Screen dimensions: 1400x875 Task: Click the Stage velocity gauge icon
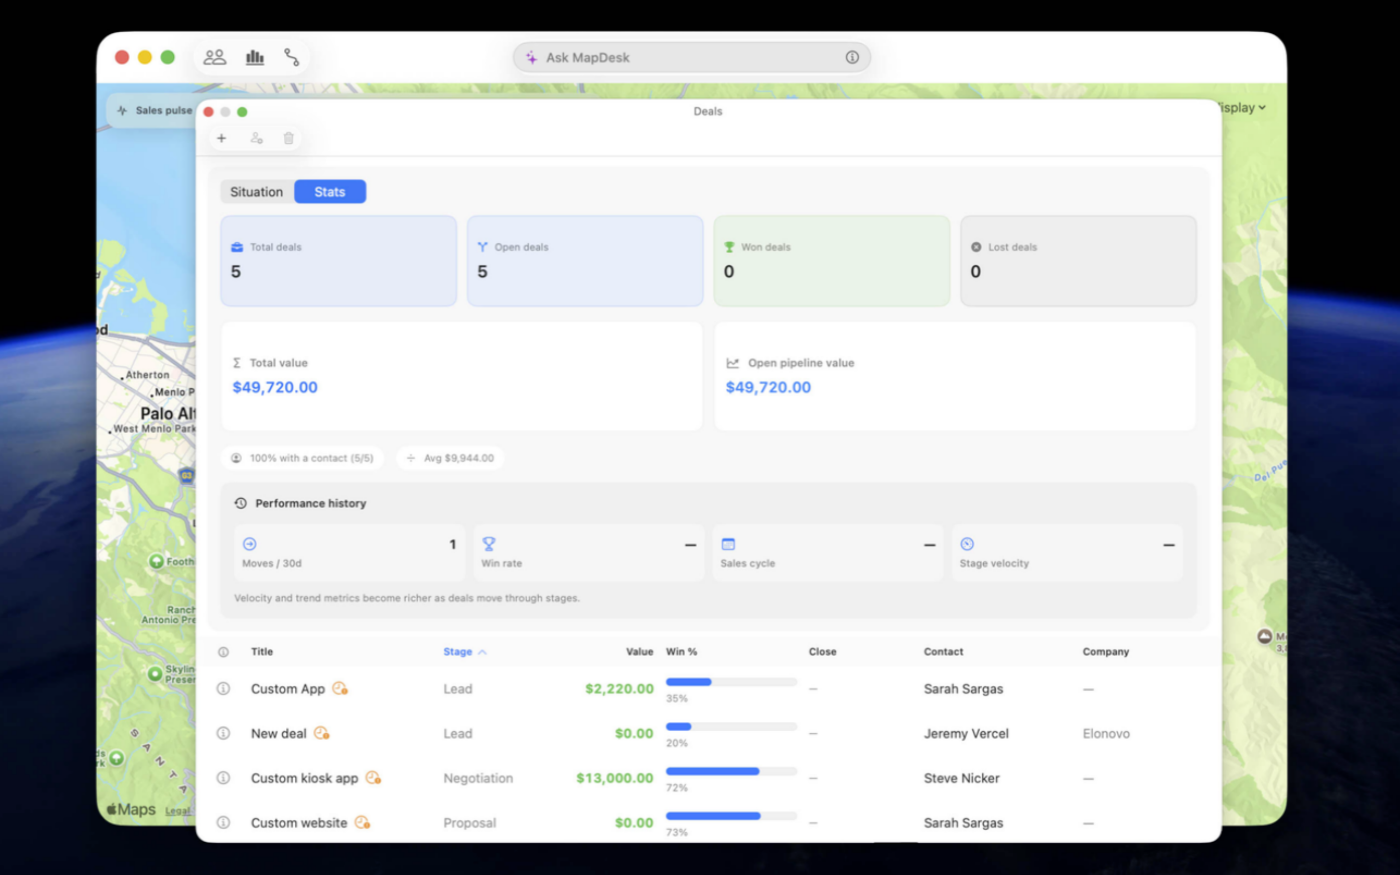[x=967, y=544]
